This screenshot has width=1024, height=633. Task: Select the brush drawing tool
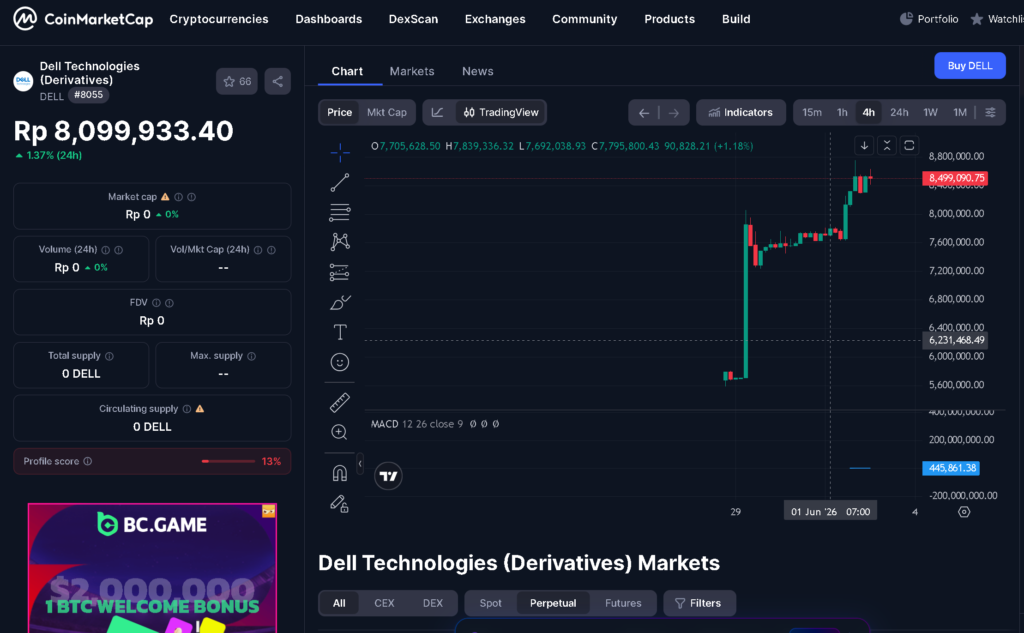(x=340, y=302)
